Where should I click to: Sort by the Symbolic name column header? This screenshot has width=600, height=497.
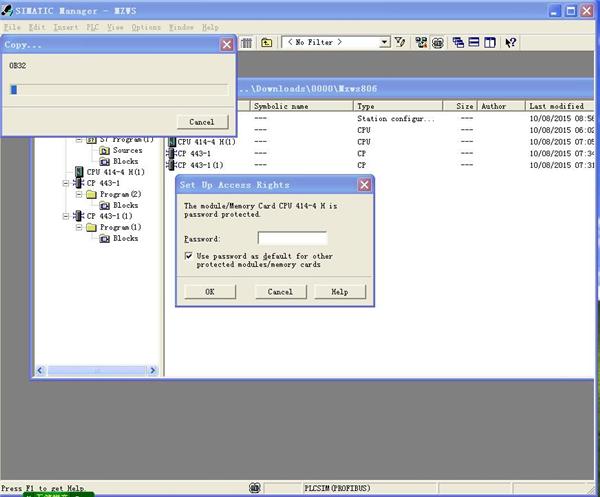[x=302, y=106]
